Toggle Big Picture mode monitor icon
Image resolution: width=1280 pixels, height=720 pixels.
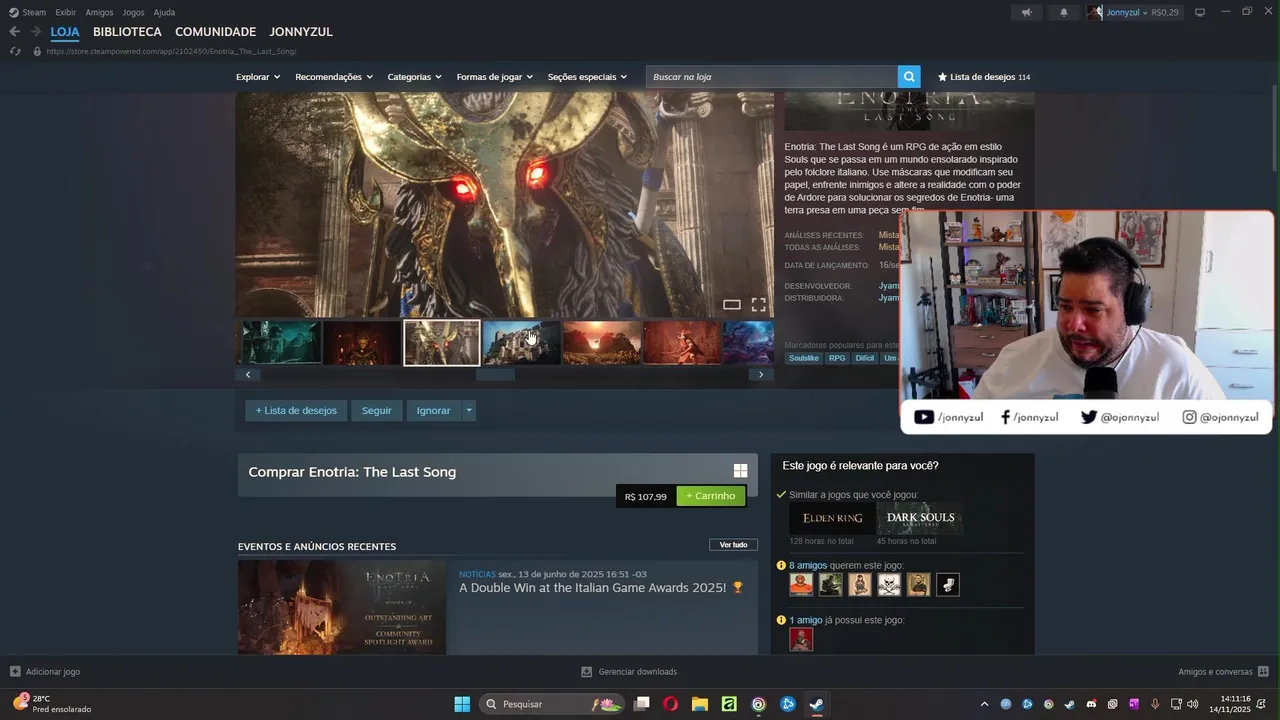point(1200,12)
